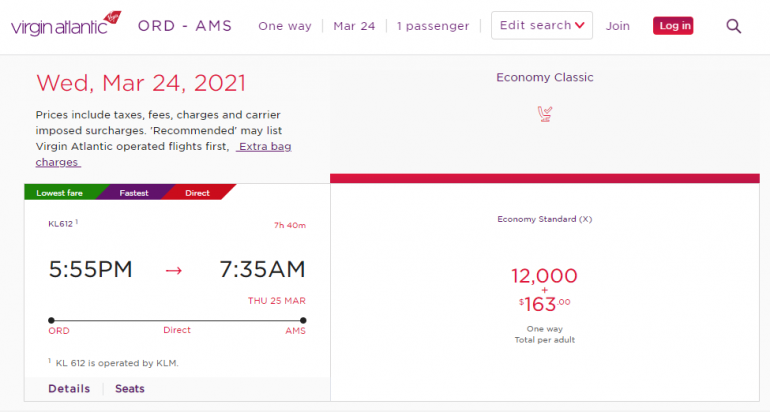This screenshot has width=770, height=412.
Task: Click the 1 passenger header item
Action: [x=432, y=26]
